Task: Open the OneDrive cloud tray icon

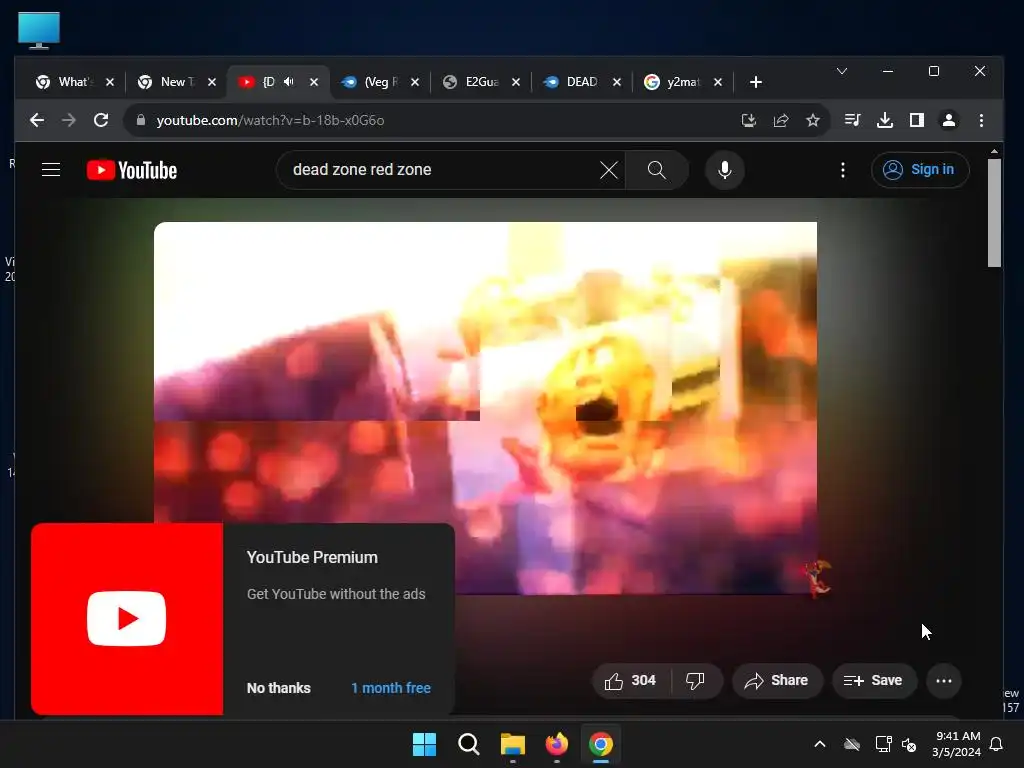Action: (852, 744)
